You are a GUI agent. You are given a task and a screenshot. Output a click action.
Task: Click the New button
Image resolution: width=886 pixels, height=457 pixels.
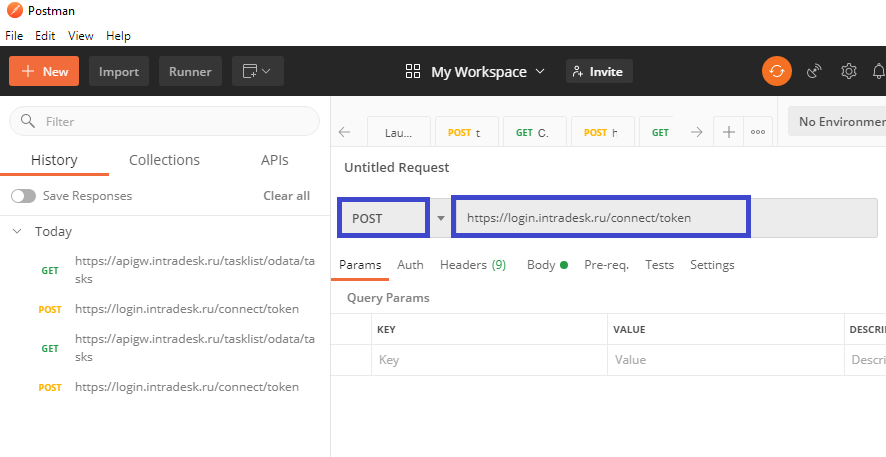coord(44,71)
